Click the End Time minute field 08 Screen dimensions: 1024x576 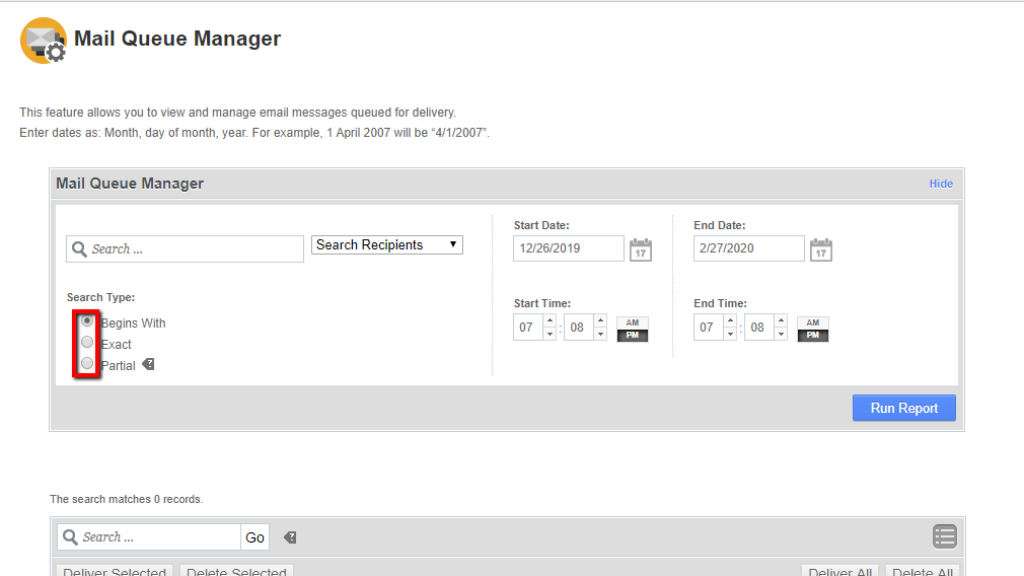coord(759,327)
